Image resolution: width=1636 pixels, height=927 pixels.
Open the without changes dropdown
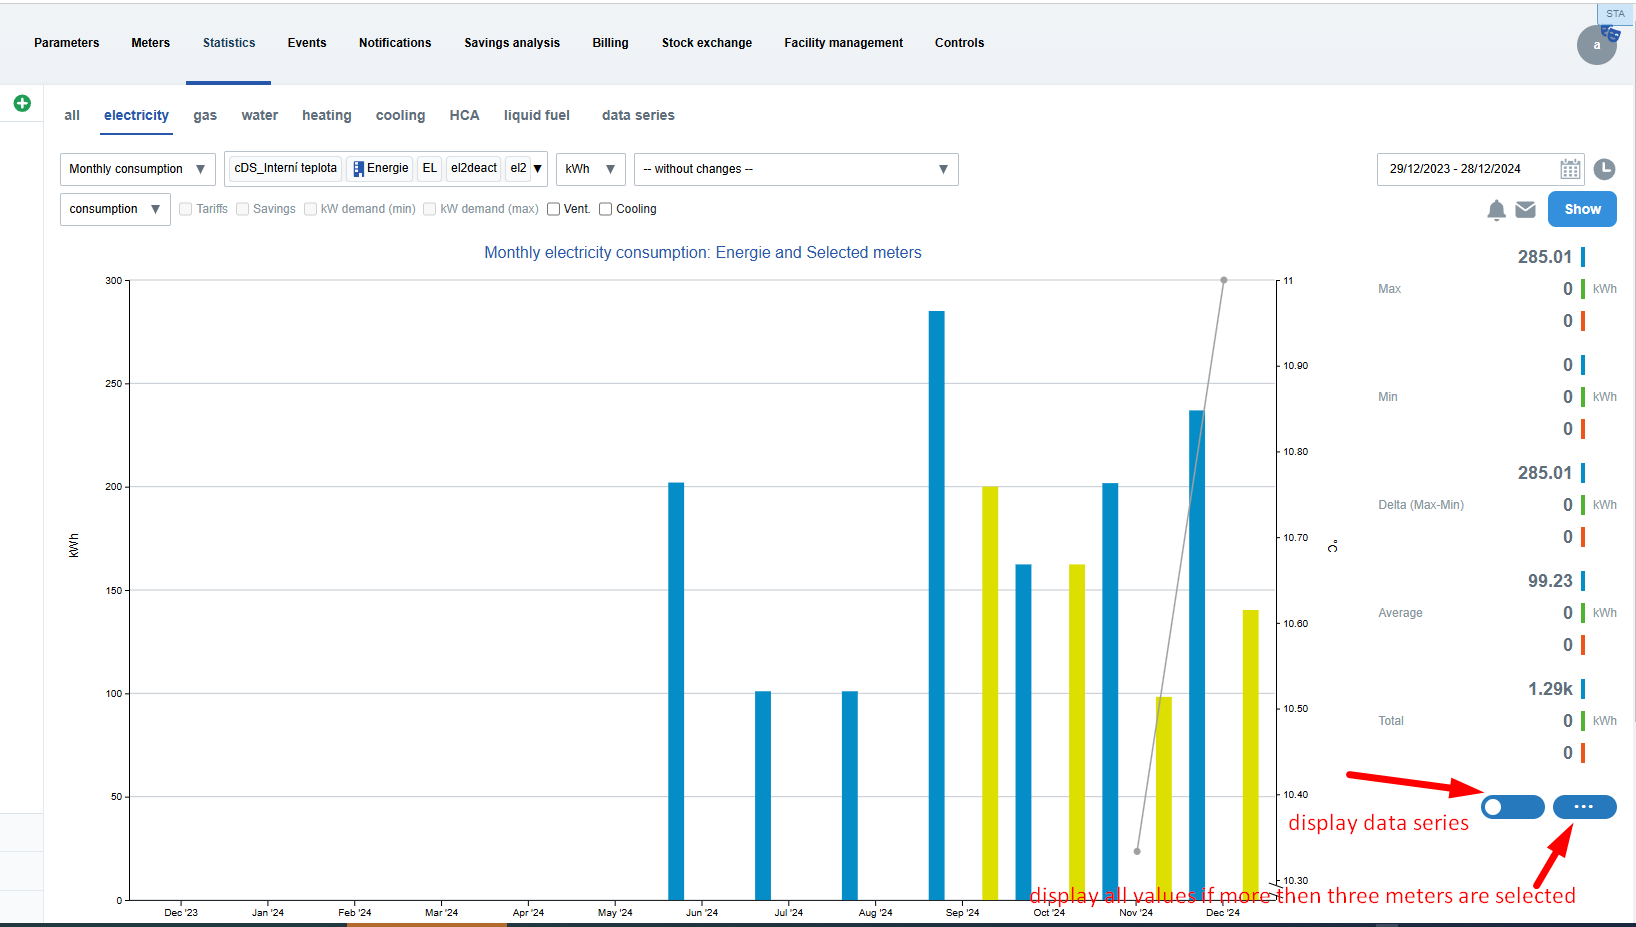[795, 169]
